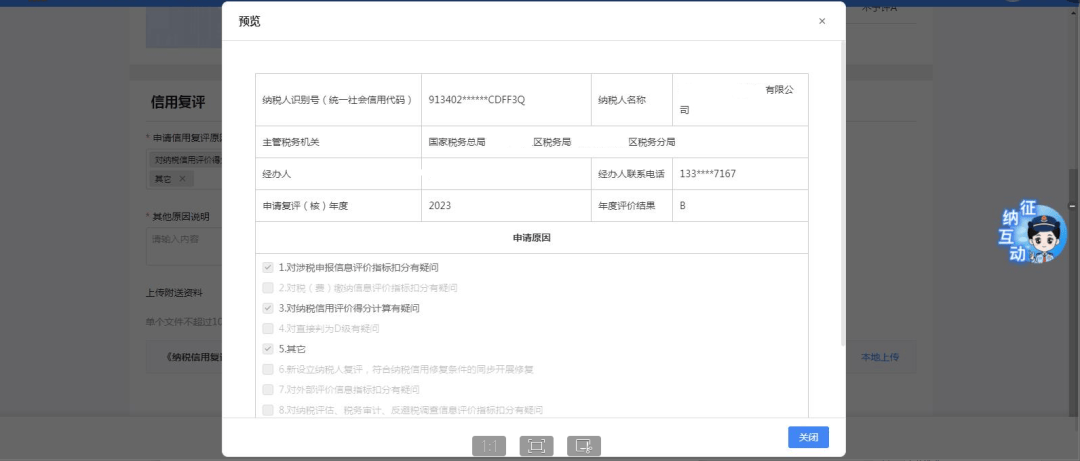
Task: Click the 上传附送资料 label in background
Action: point(174,292)
